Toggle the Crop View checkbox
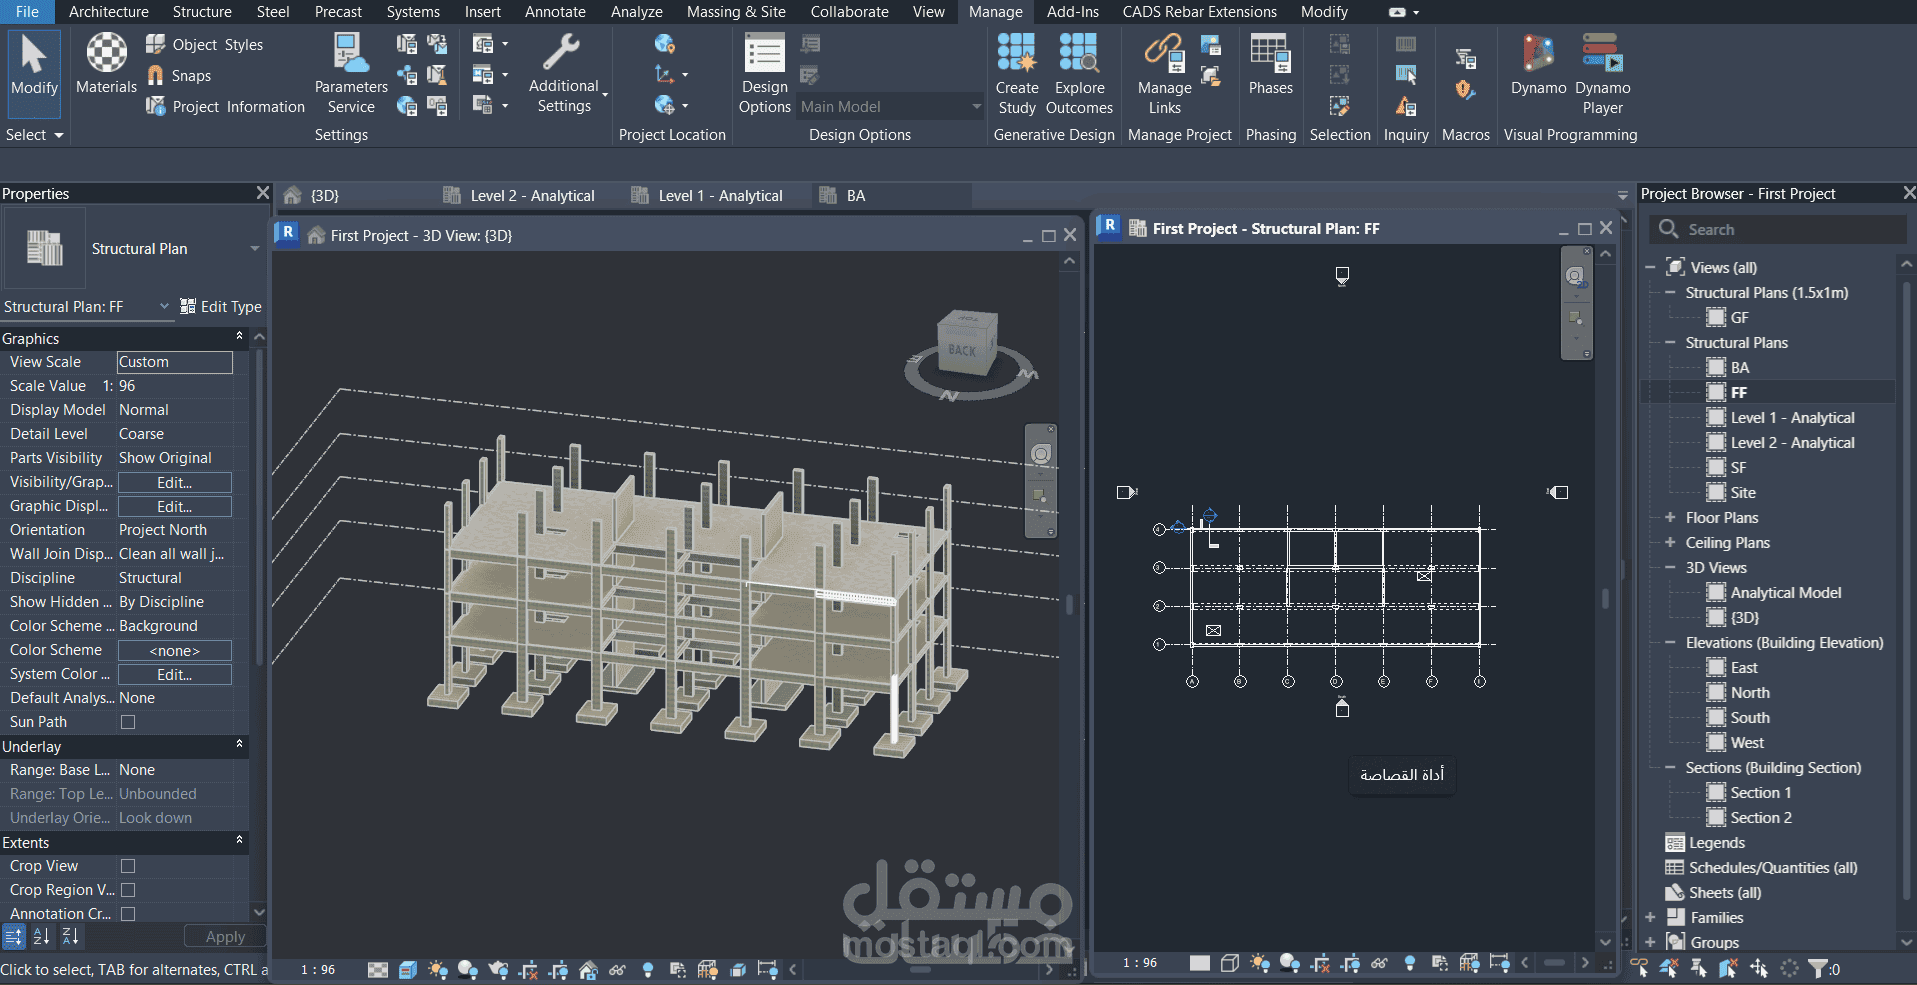The height and width of the screenshot is (985, 1917). pos(128,866)
